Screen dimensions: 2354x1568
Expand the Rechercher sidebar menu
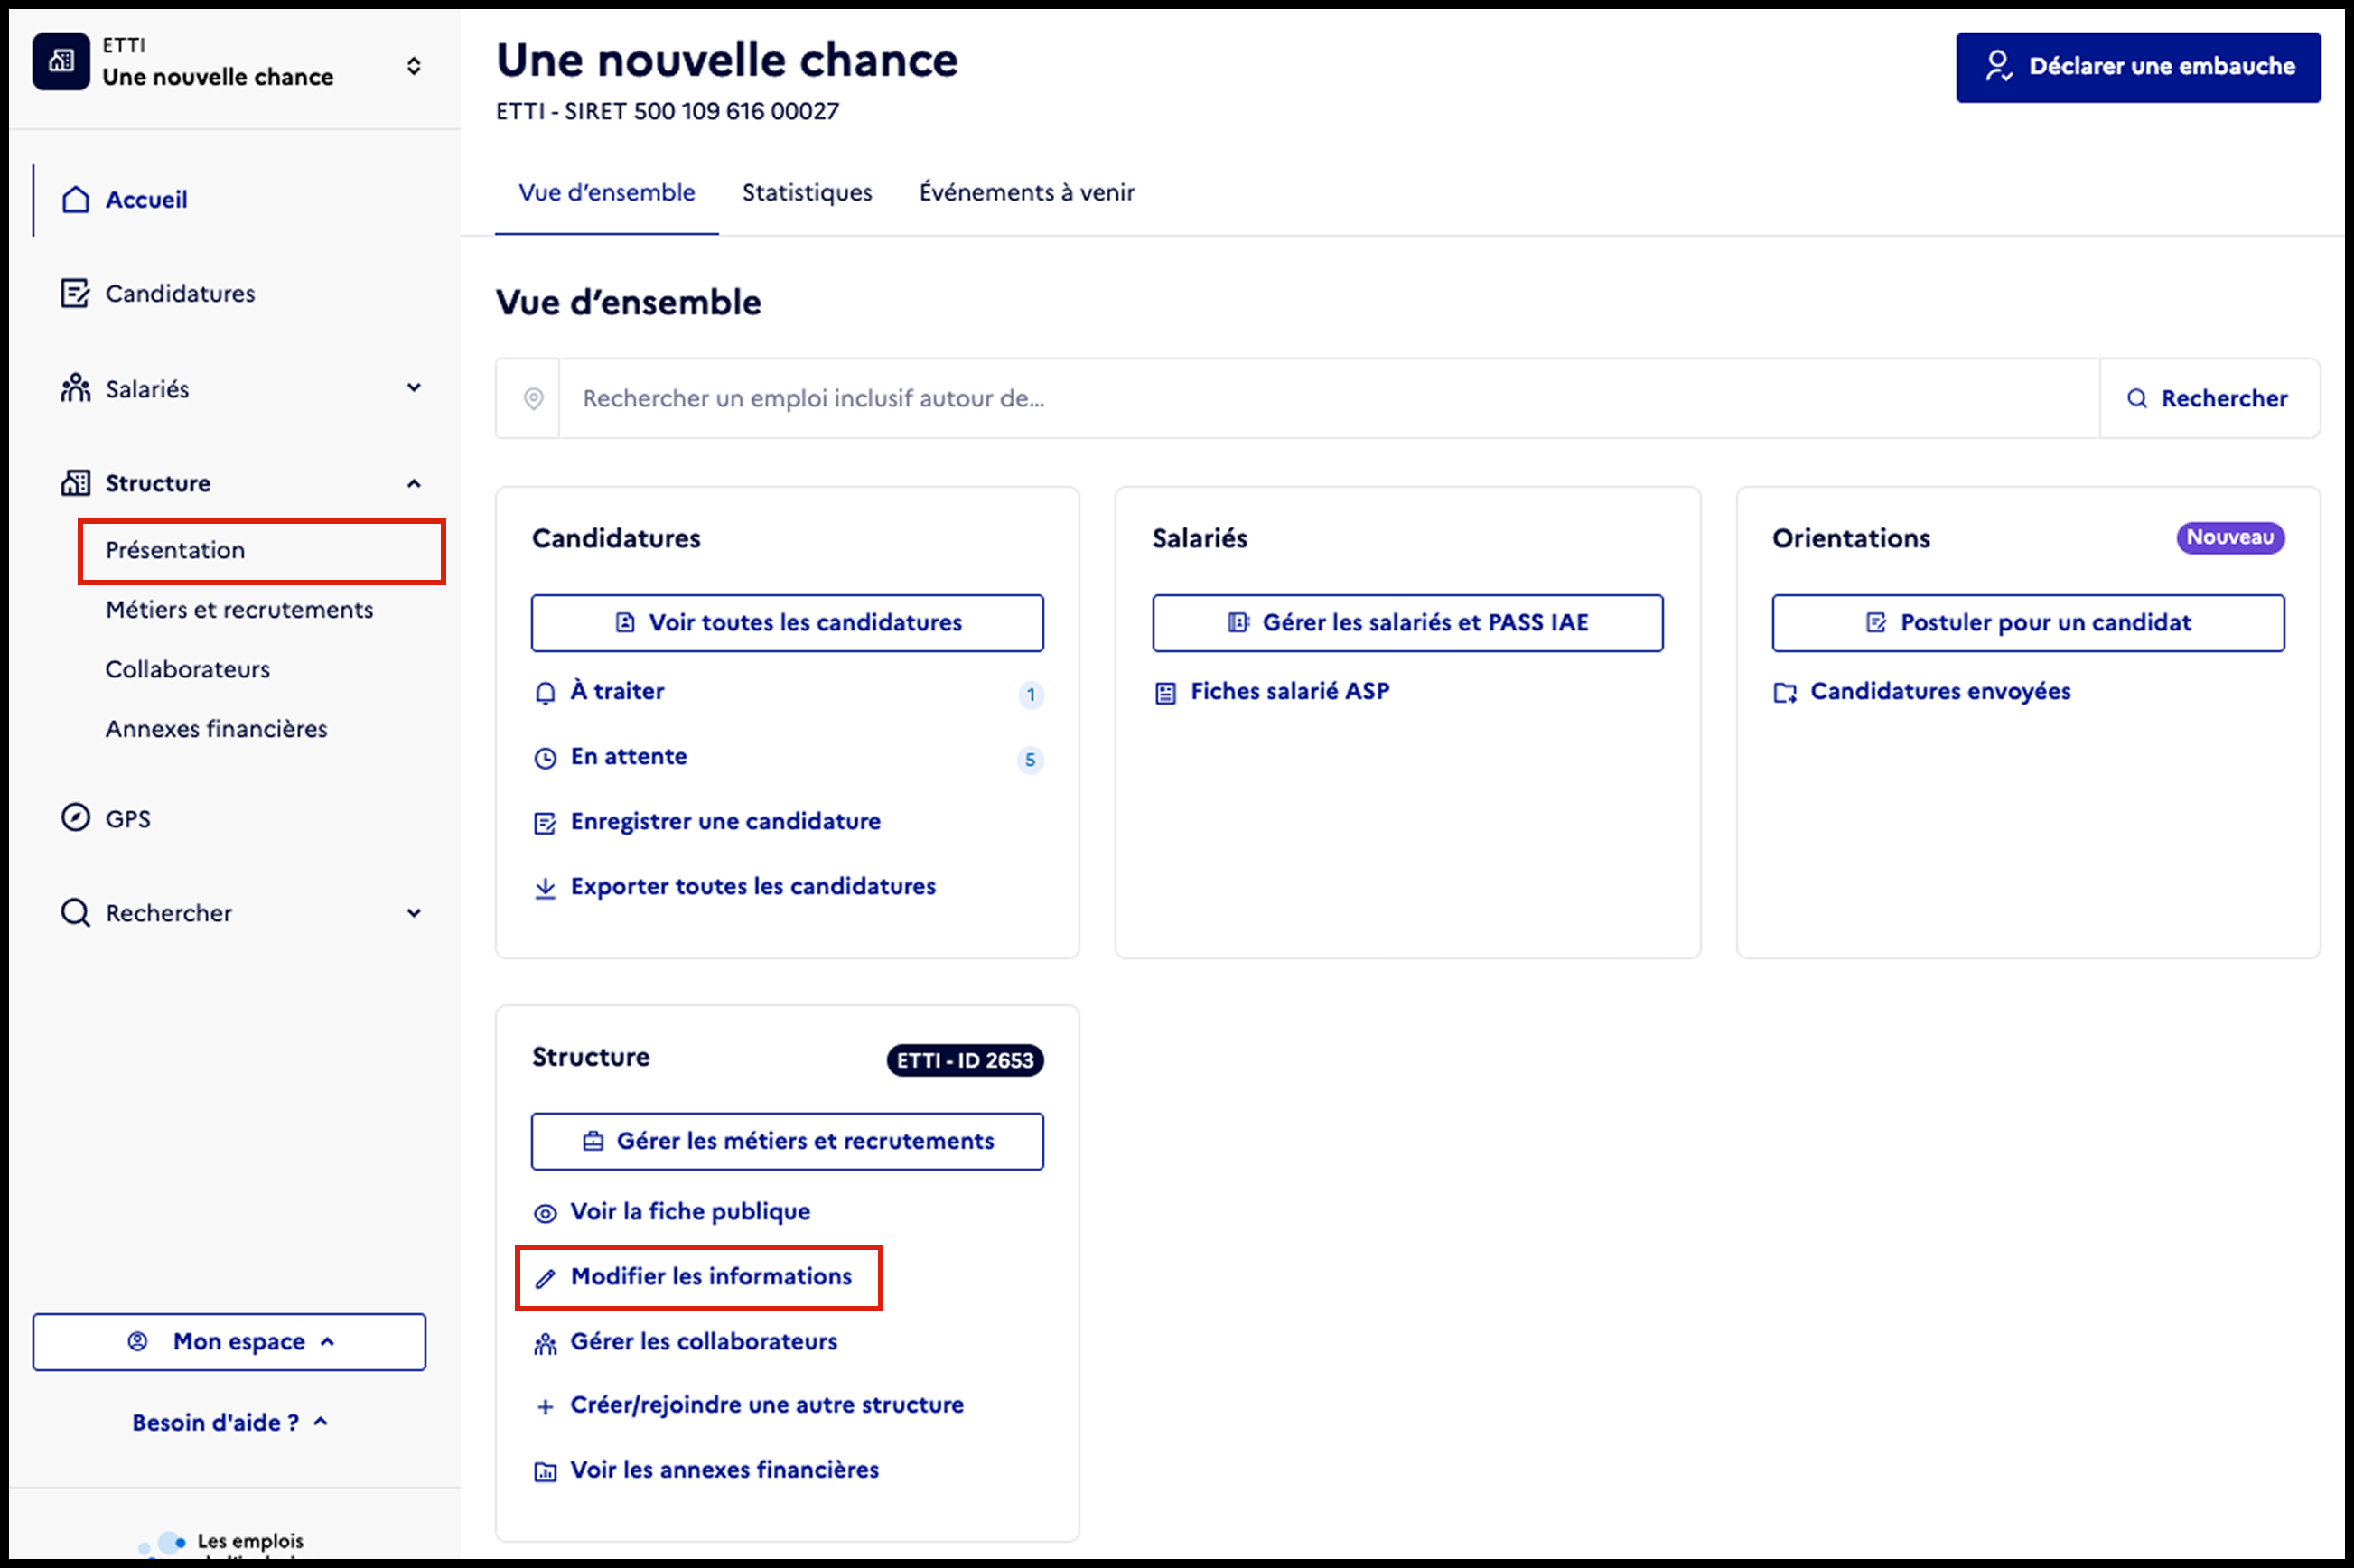(414, 912)
